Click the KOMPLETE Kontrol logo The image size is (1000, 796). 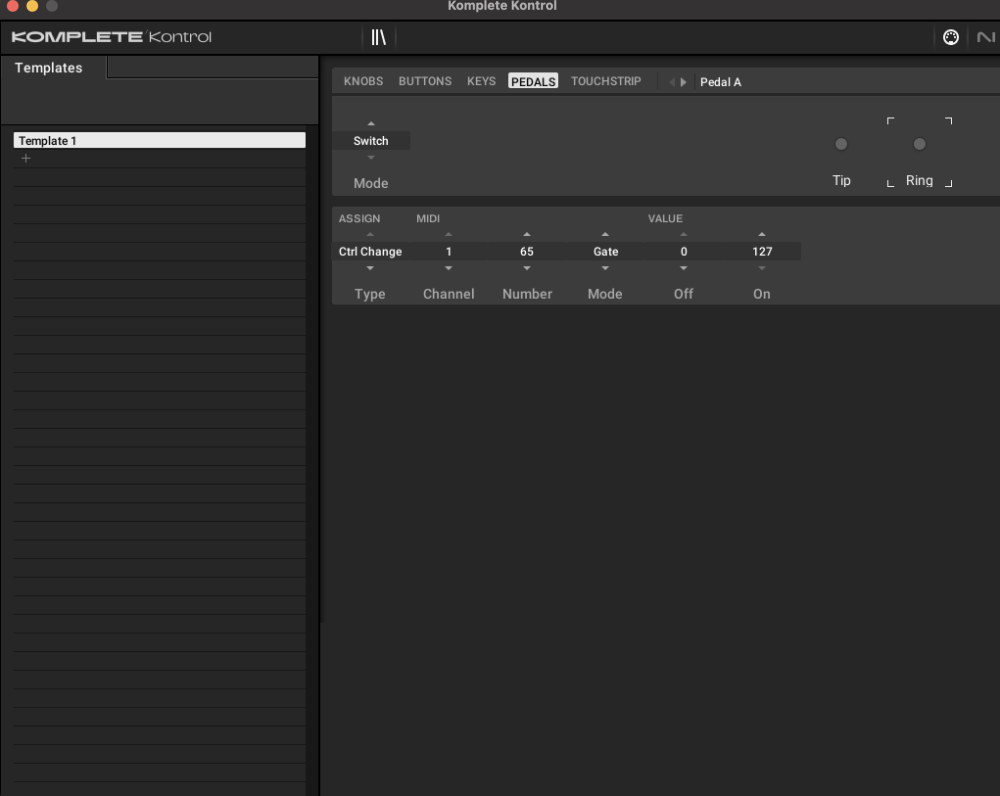tap(112, 37)
